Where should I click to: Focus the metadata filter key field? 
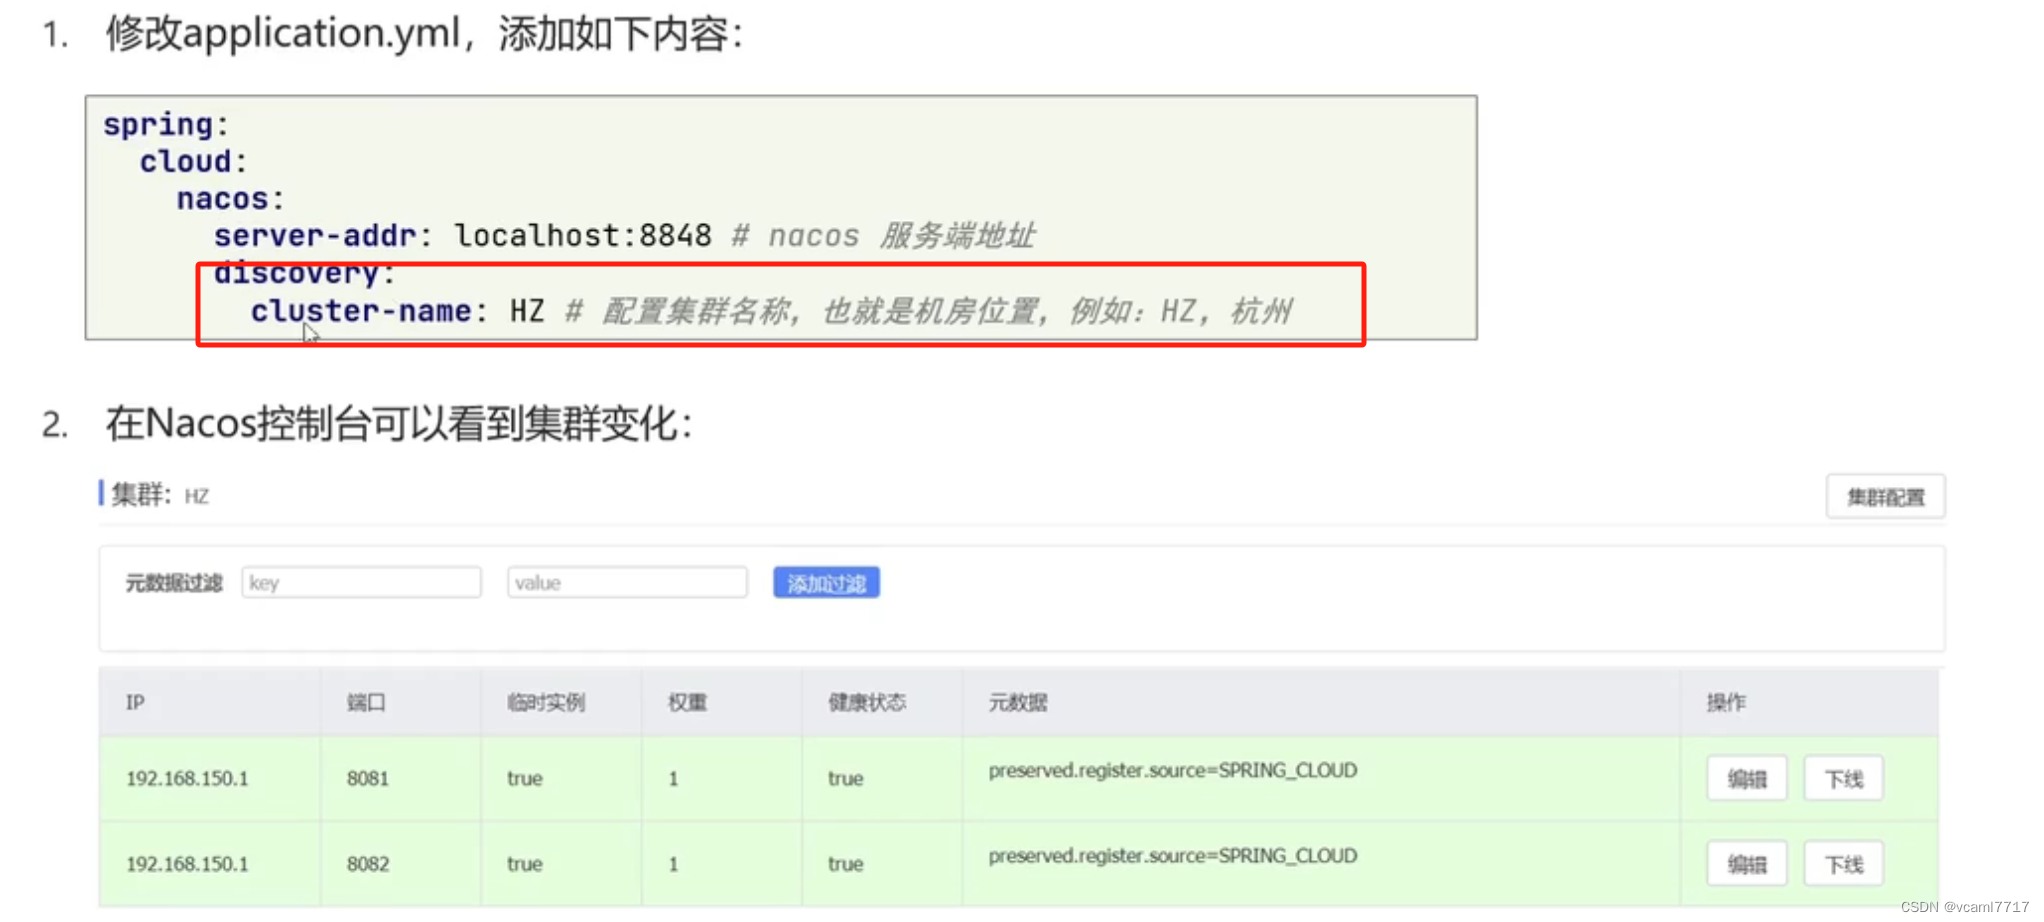tap(361, 583)
